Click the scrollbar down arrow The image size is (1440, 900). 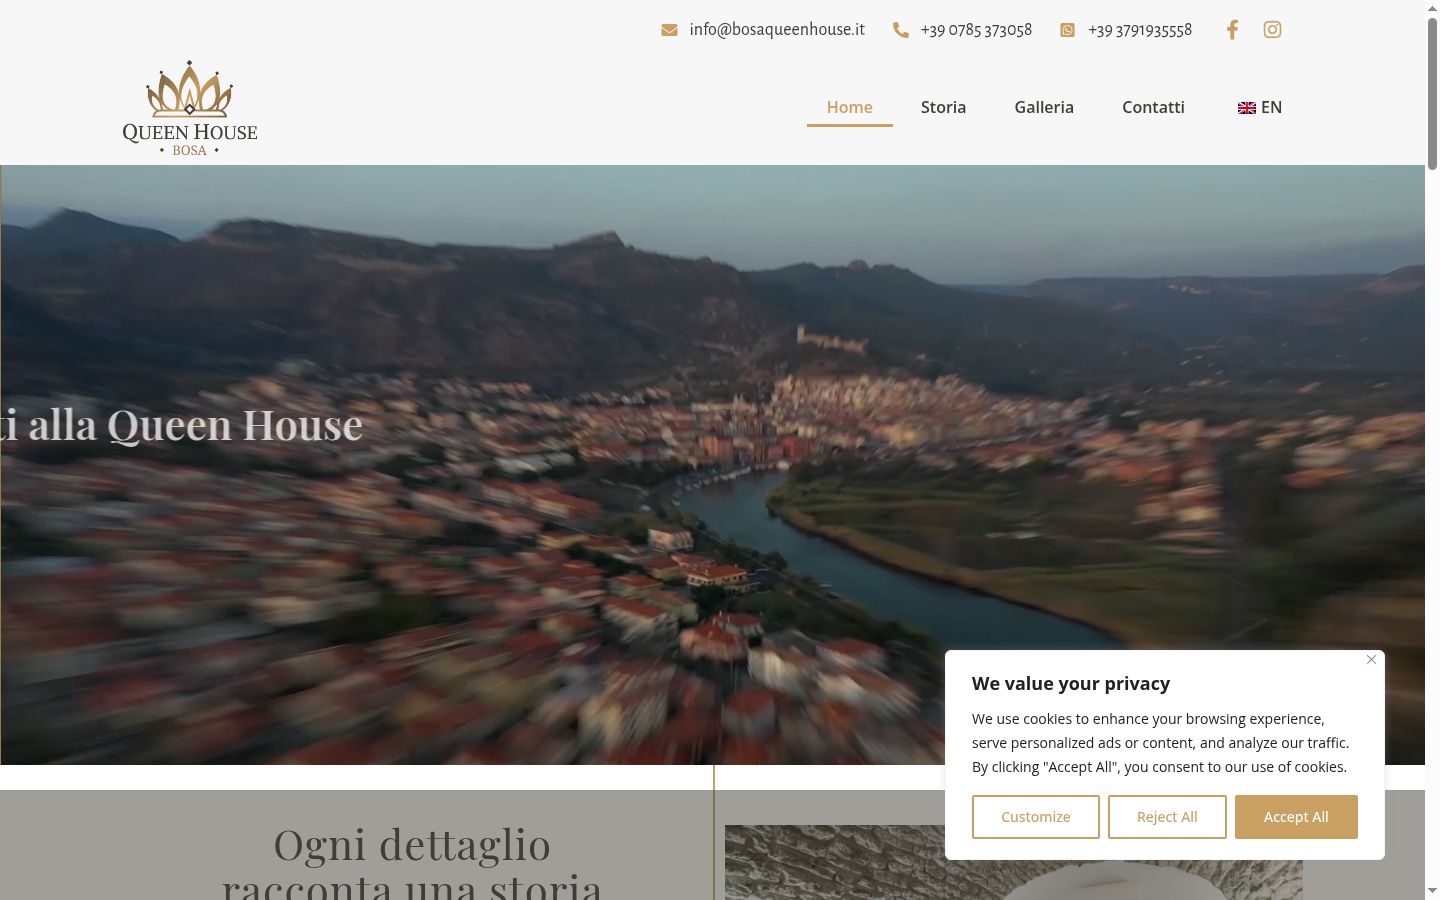[1432, 891]
